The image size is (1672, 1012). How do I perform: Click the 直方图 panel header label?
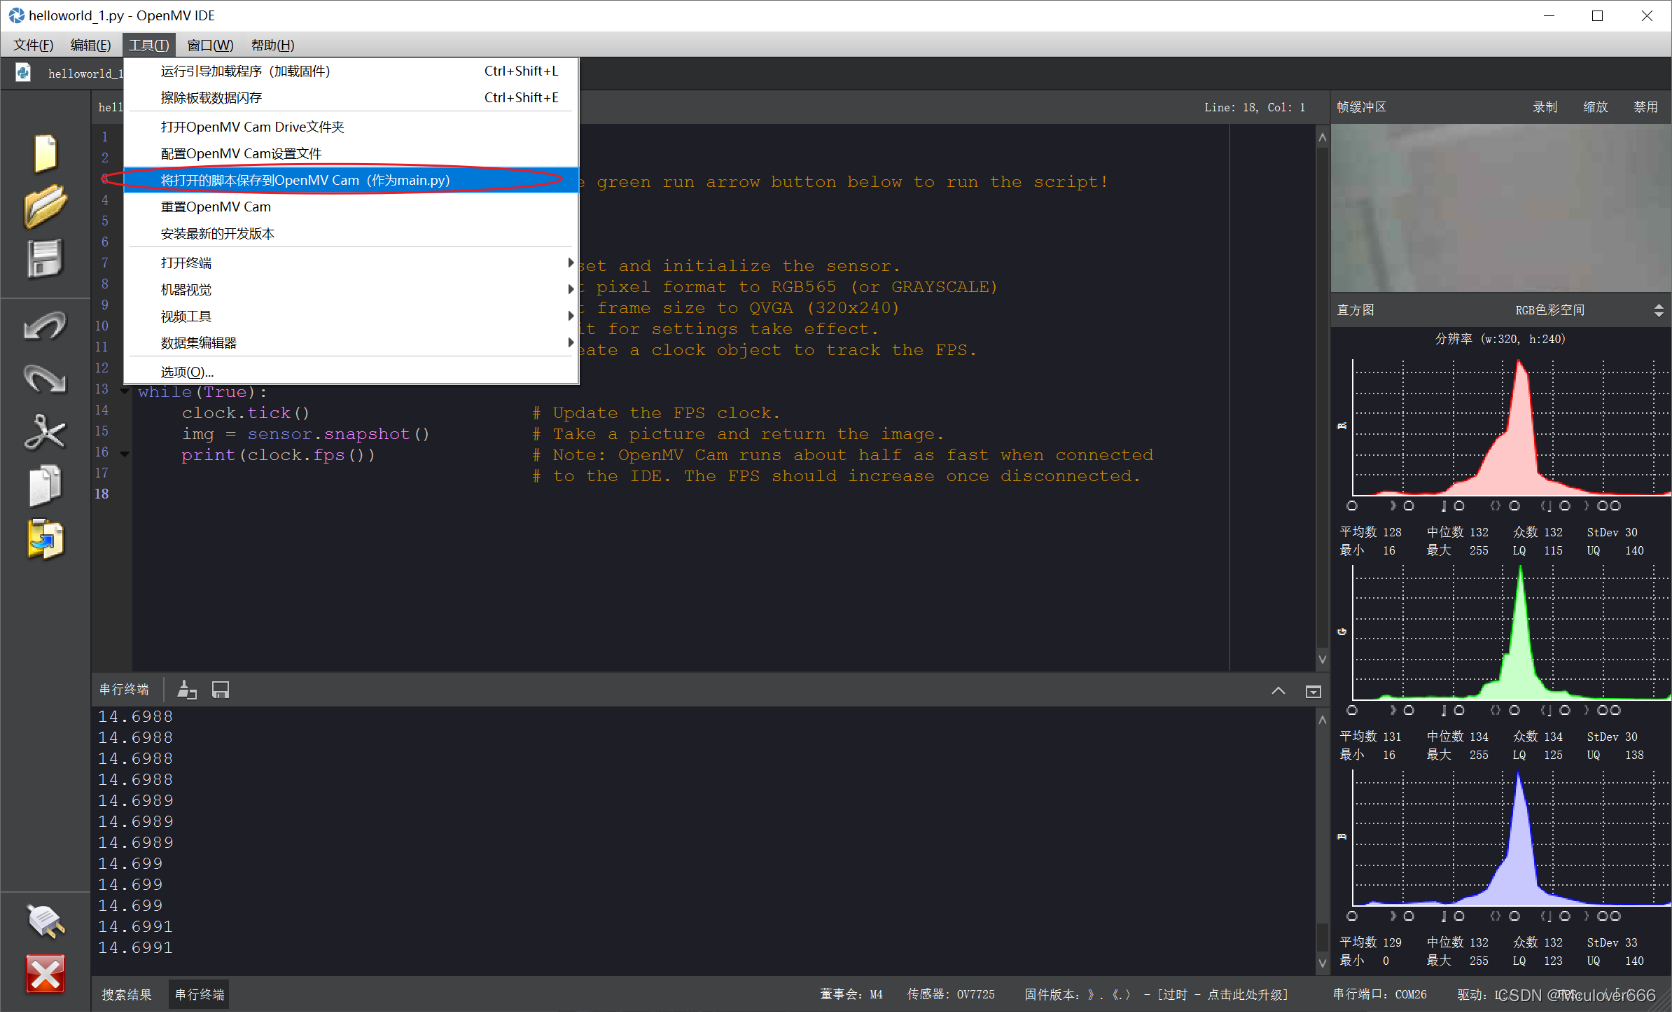(x=1356, y=311)
